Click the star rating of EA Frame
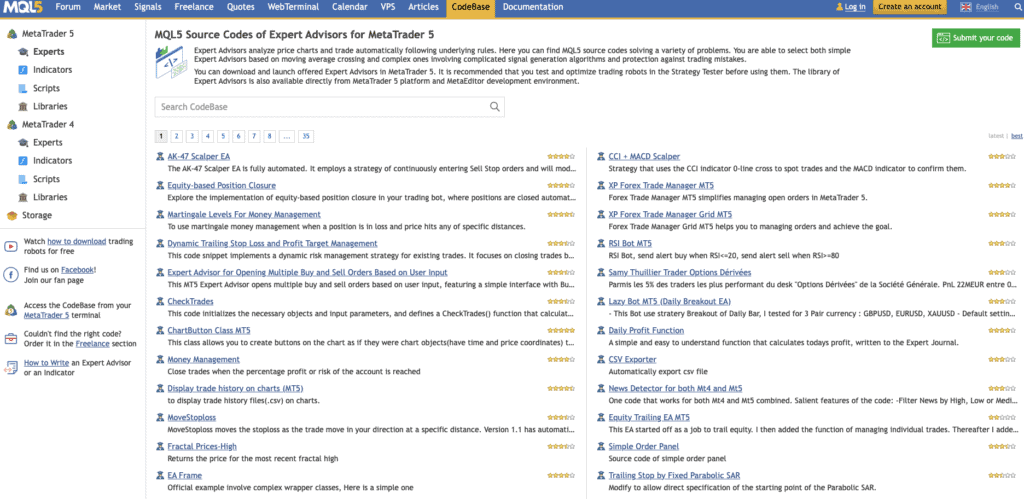 point(561,475)
